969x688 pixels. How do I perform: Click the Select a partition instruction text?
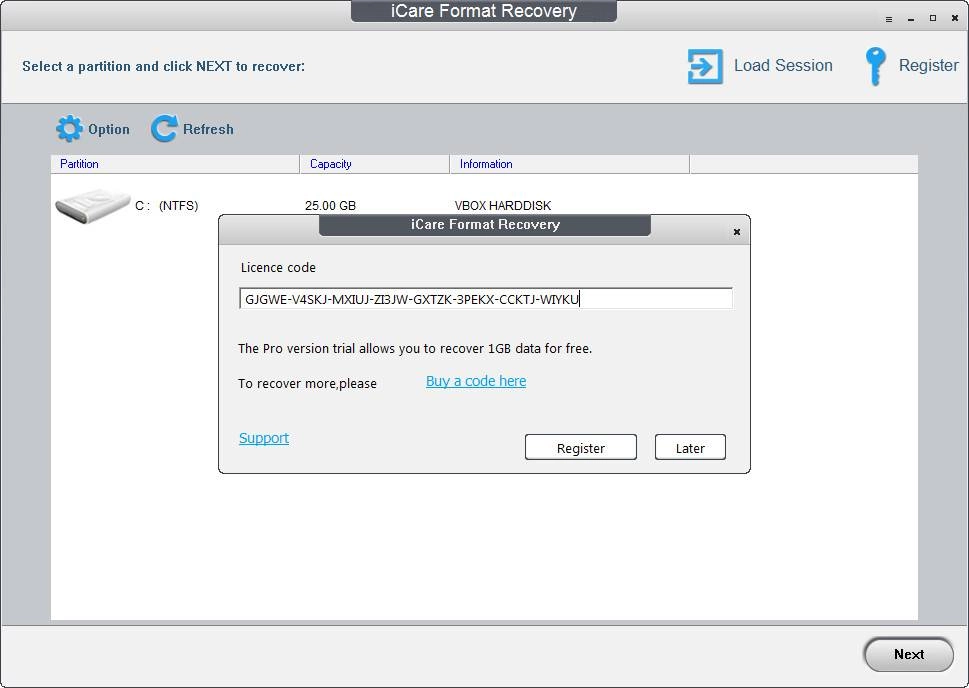pyautogui.click(x=164, y=66)
